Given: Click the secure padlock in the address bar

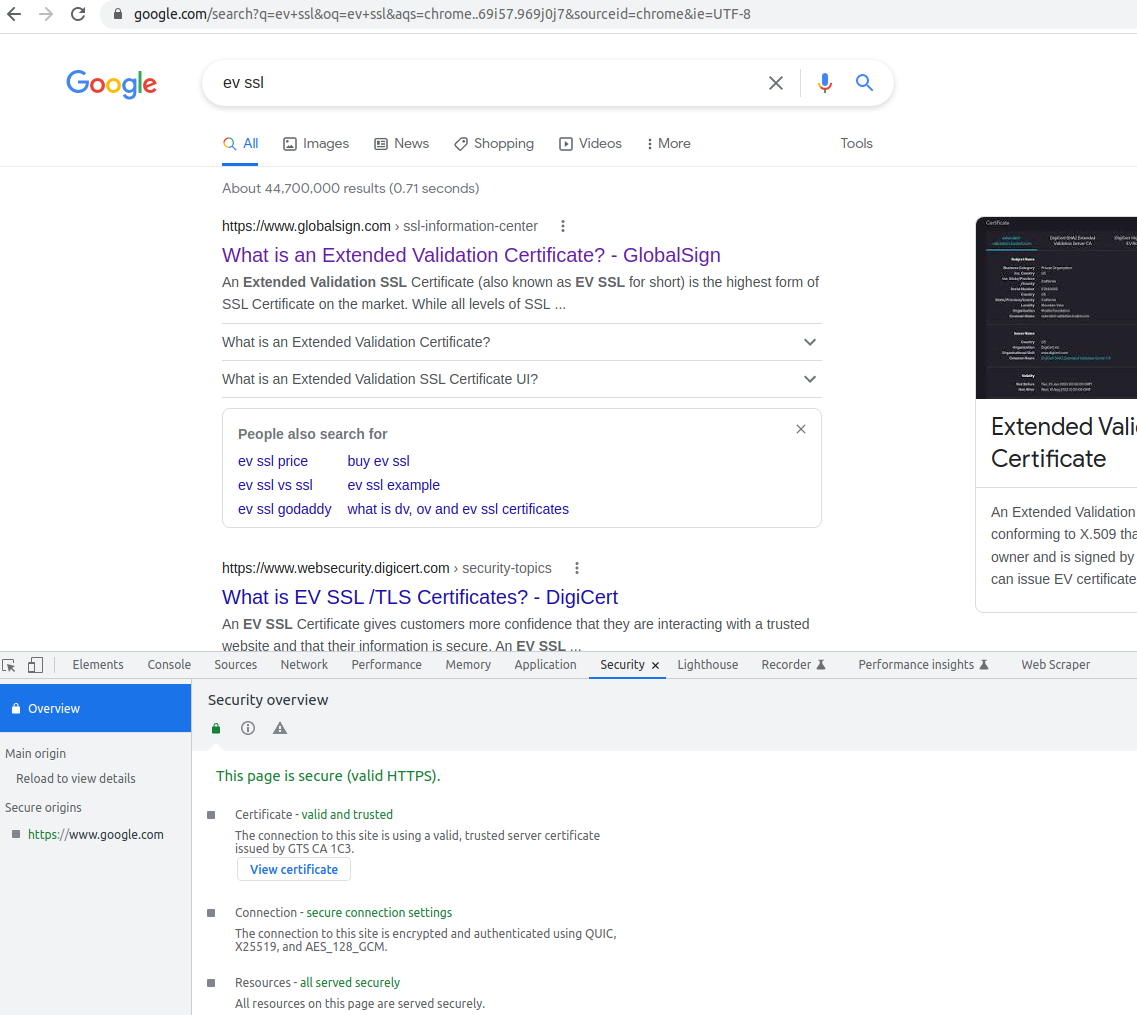Looking at the screenshot, I should [117, 15].
